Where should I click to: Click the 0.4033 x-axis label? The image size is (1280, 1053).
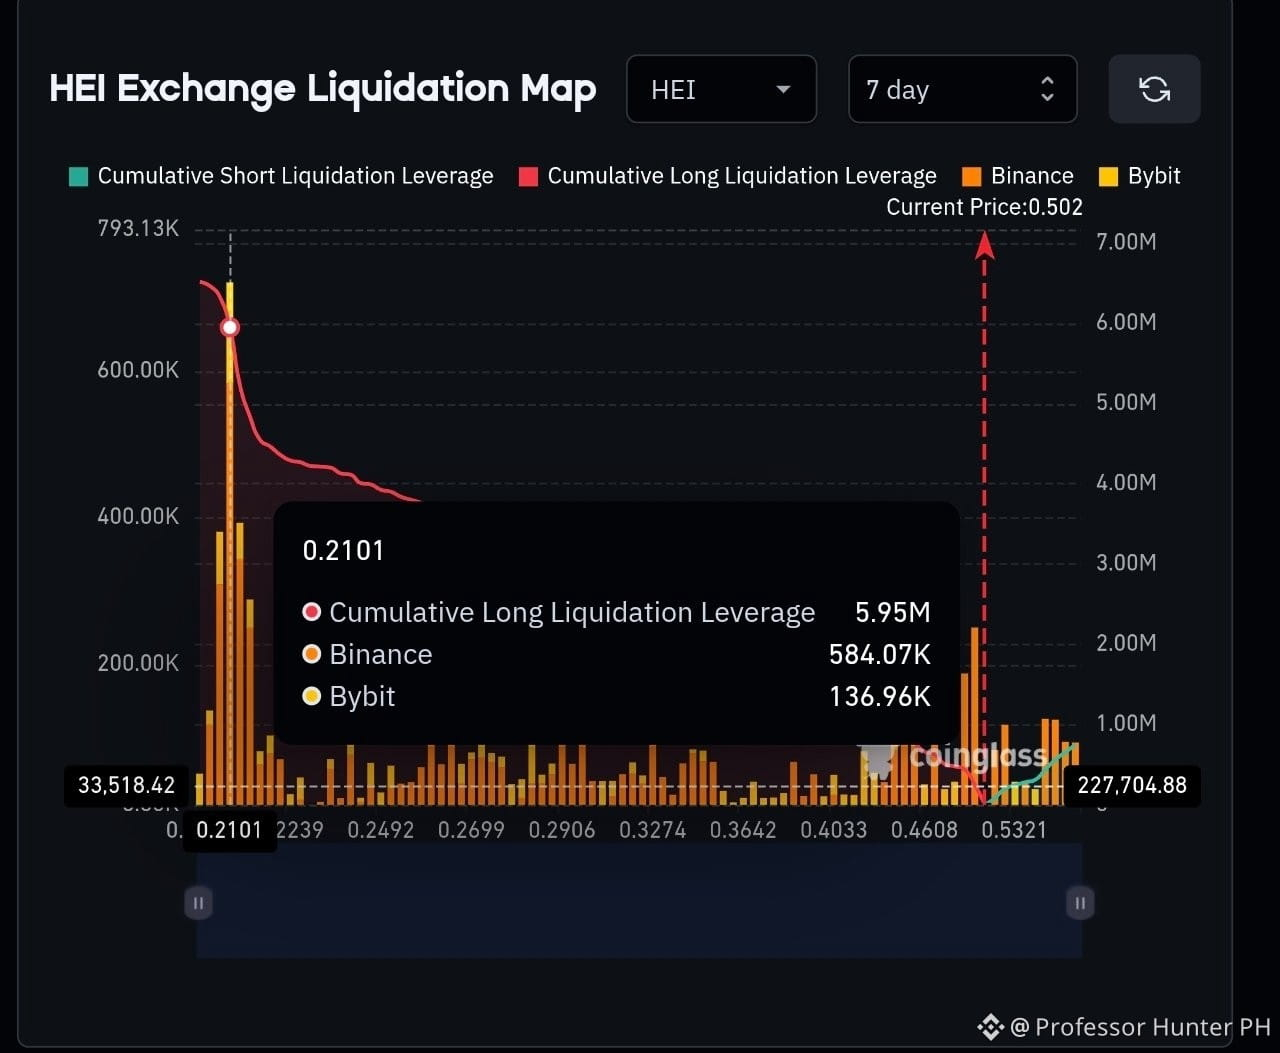pyautogui.click(x=834, y=830)
